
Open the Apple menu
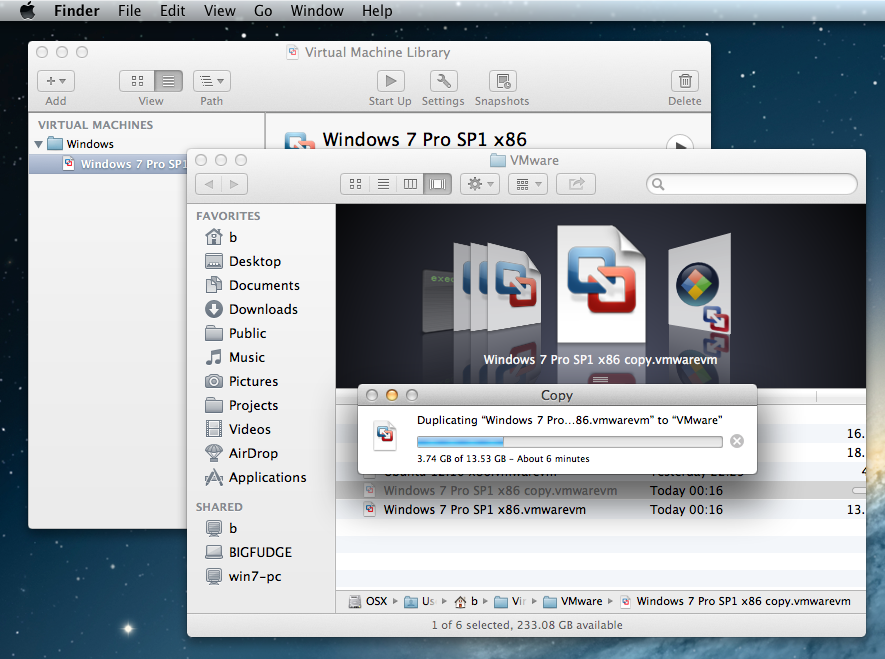[27, 11]
